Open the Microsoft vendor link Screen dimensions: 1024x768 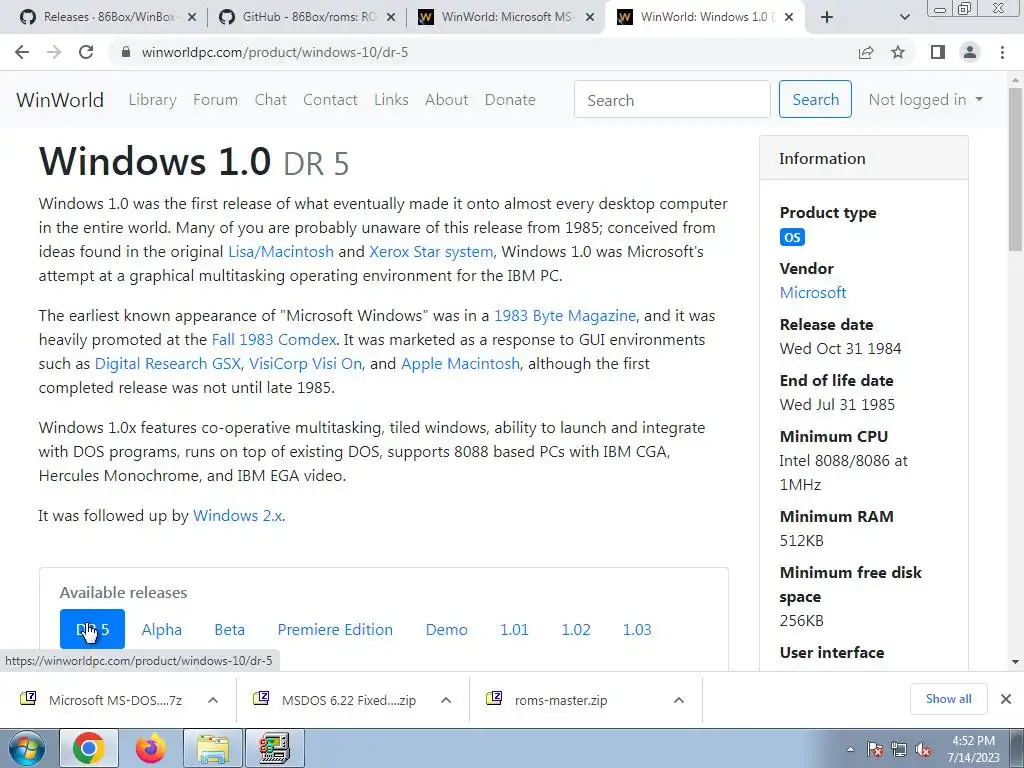813,293
